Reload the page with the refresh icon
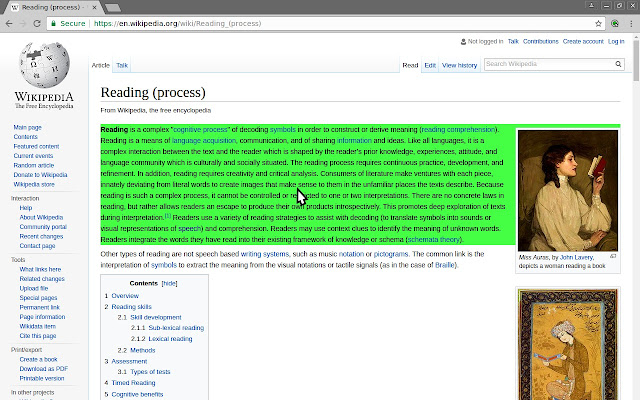 point(37,24)
